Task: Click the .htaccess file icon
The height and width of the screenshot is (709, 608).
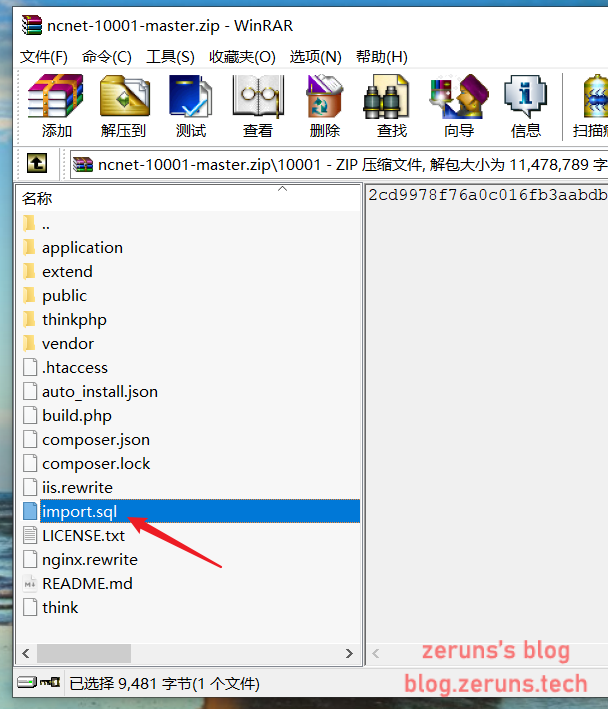Action: [x=30, y=367]
